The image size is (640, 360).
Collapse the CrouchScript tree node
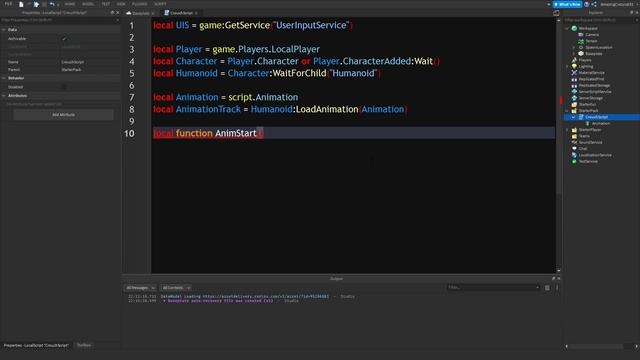coord(574,117)
